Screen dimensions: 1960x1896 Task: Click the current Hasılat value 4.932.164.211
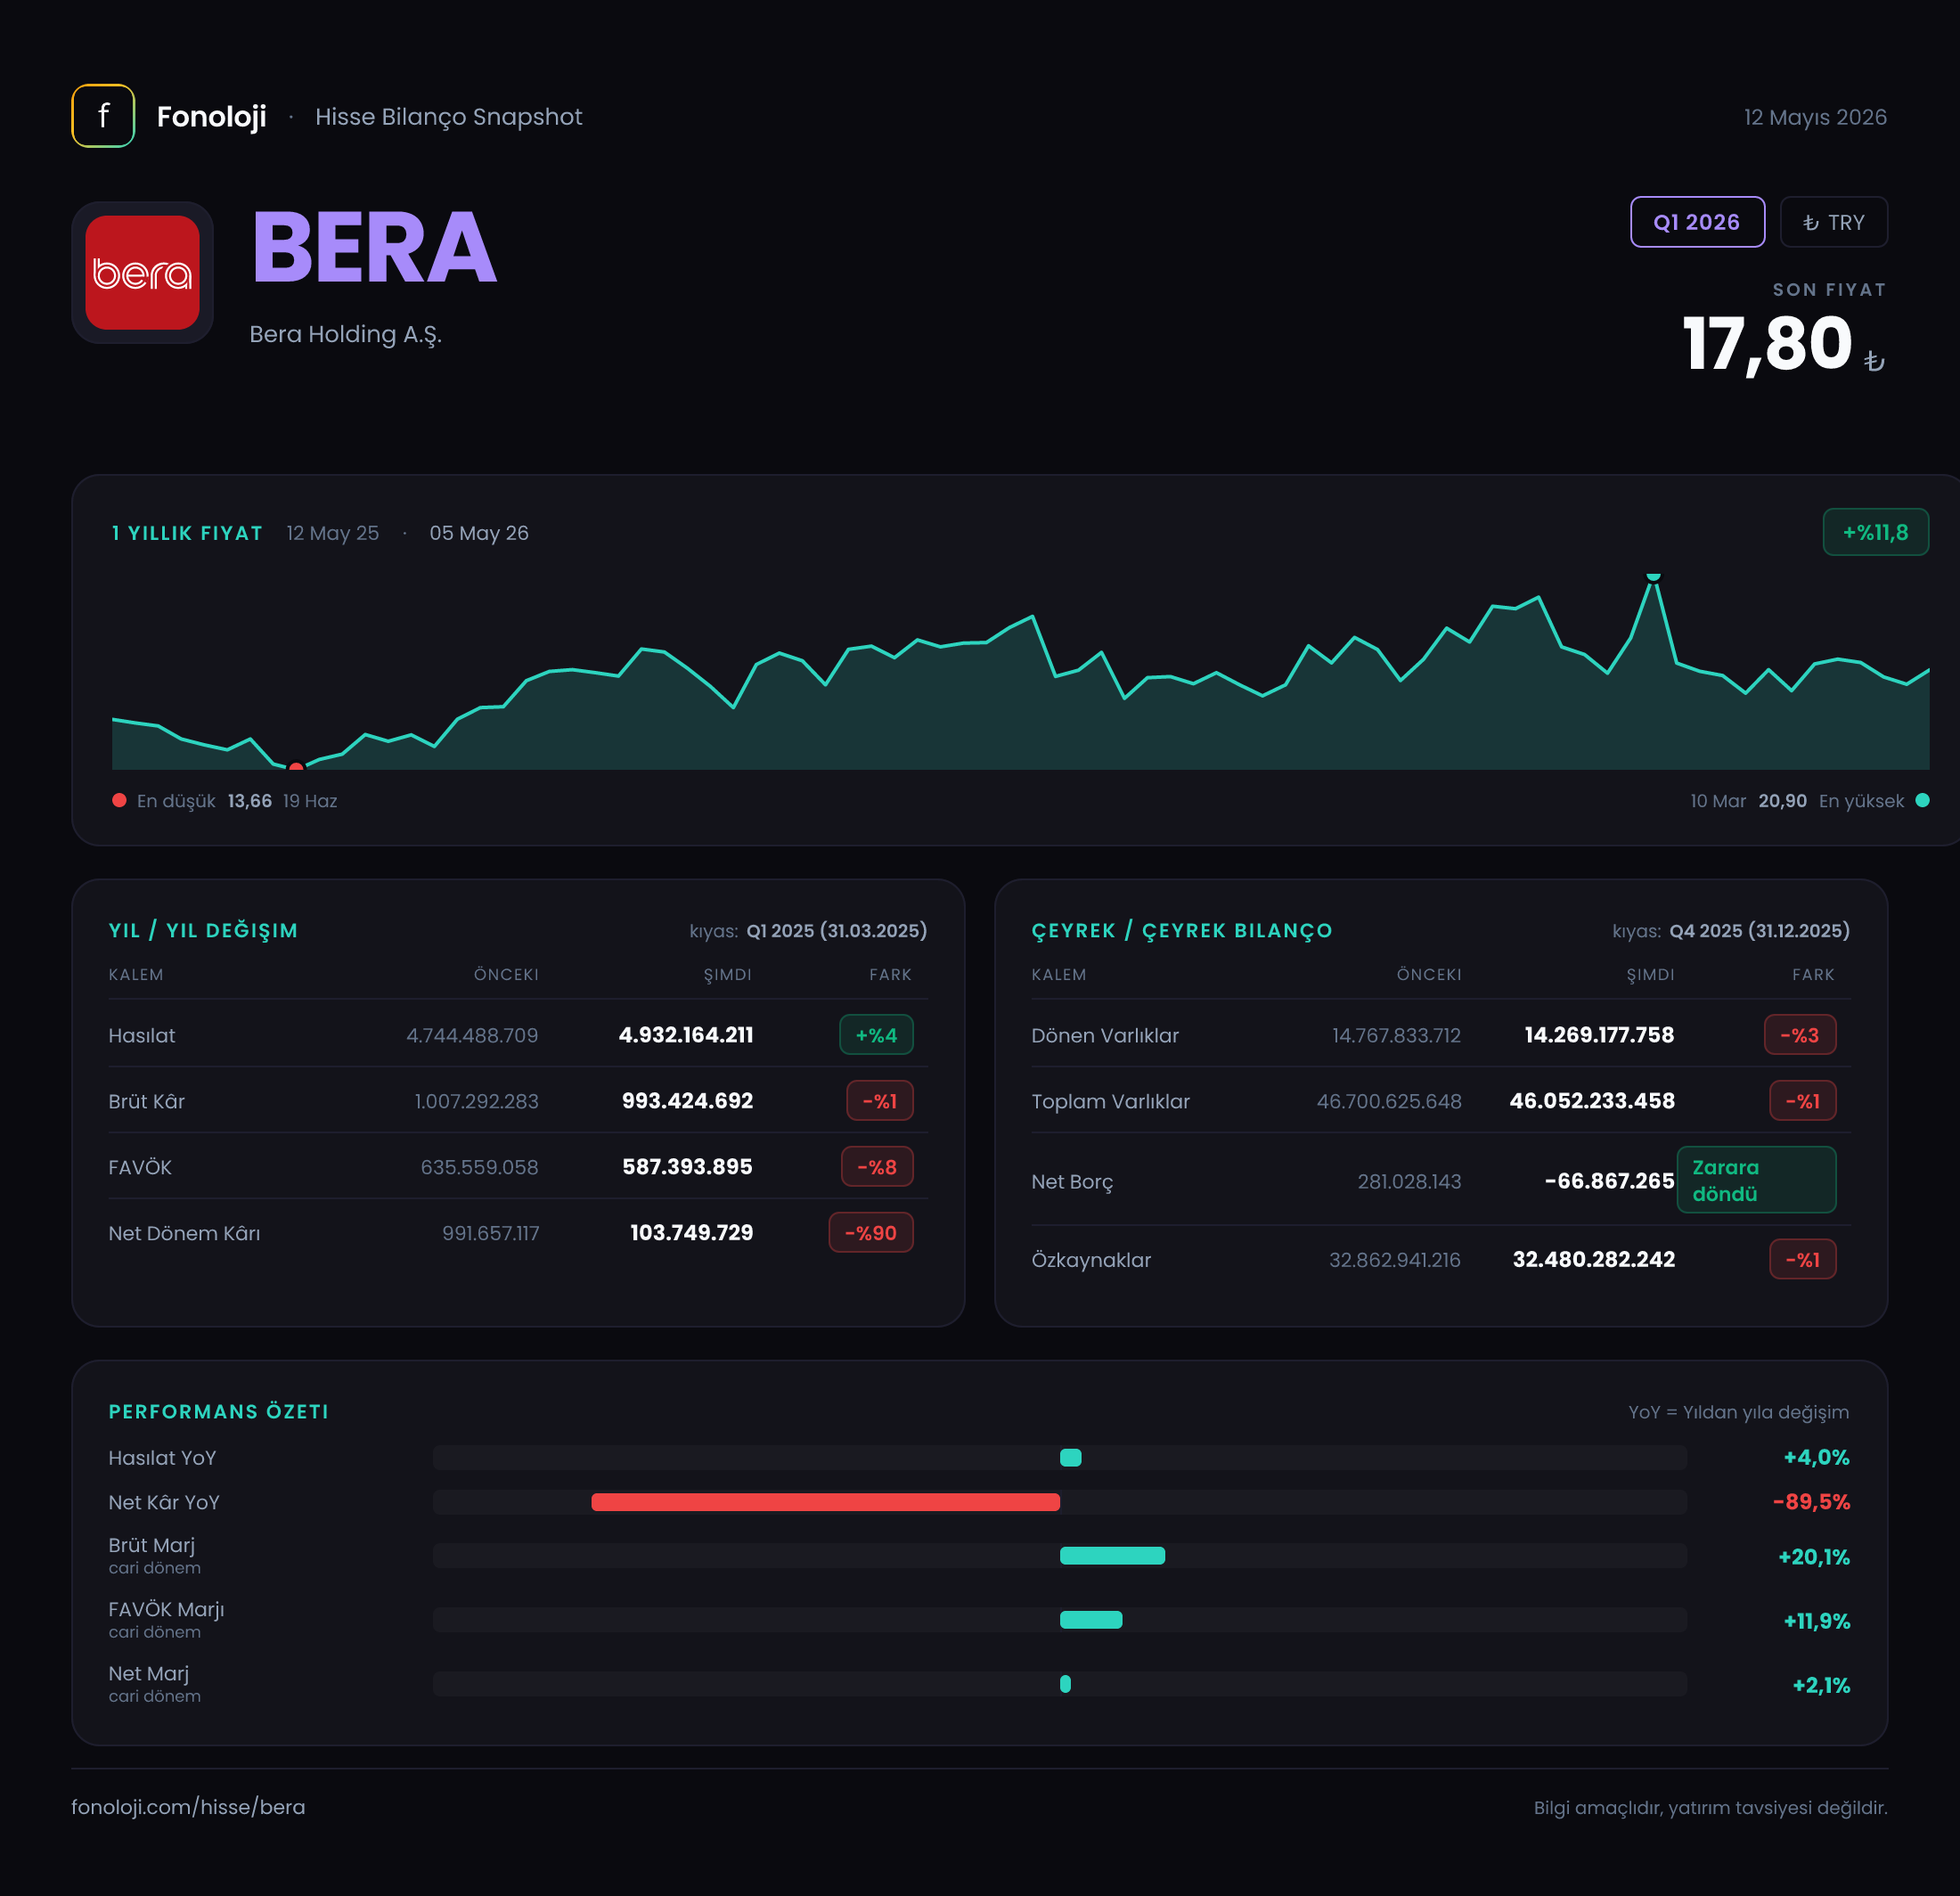[686, 1035]
